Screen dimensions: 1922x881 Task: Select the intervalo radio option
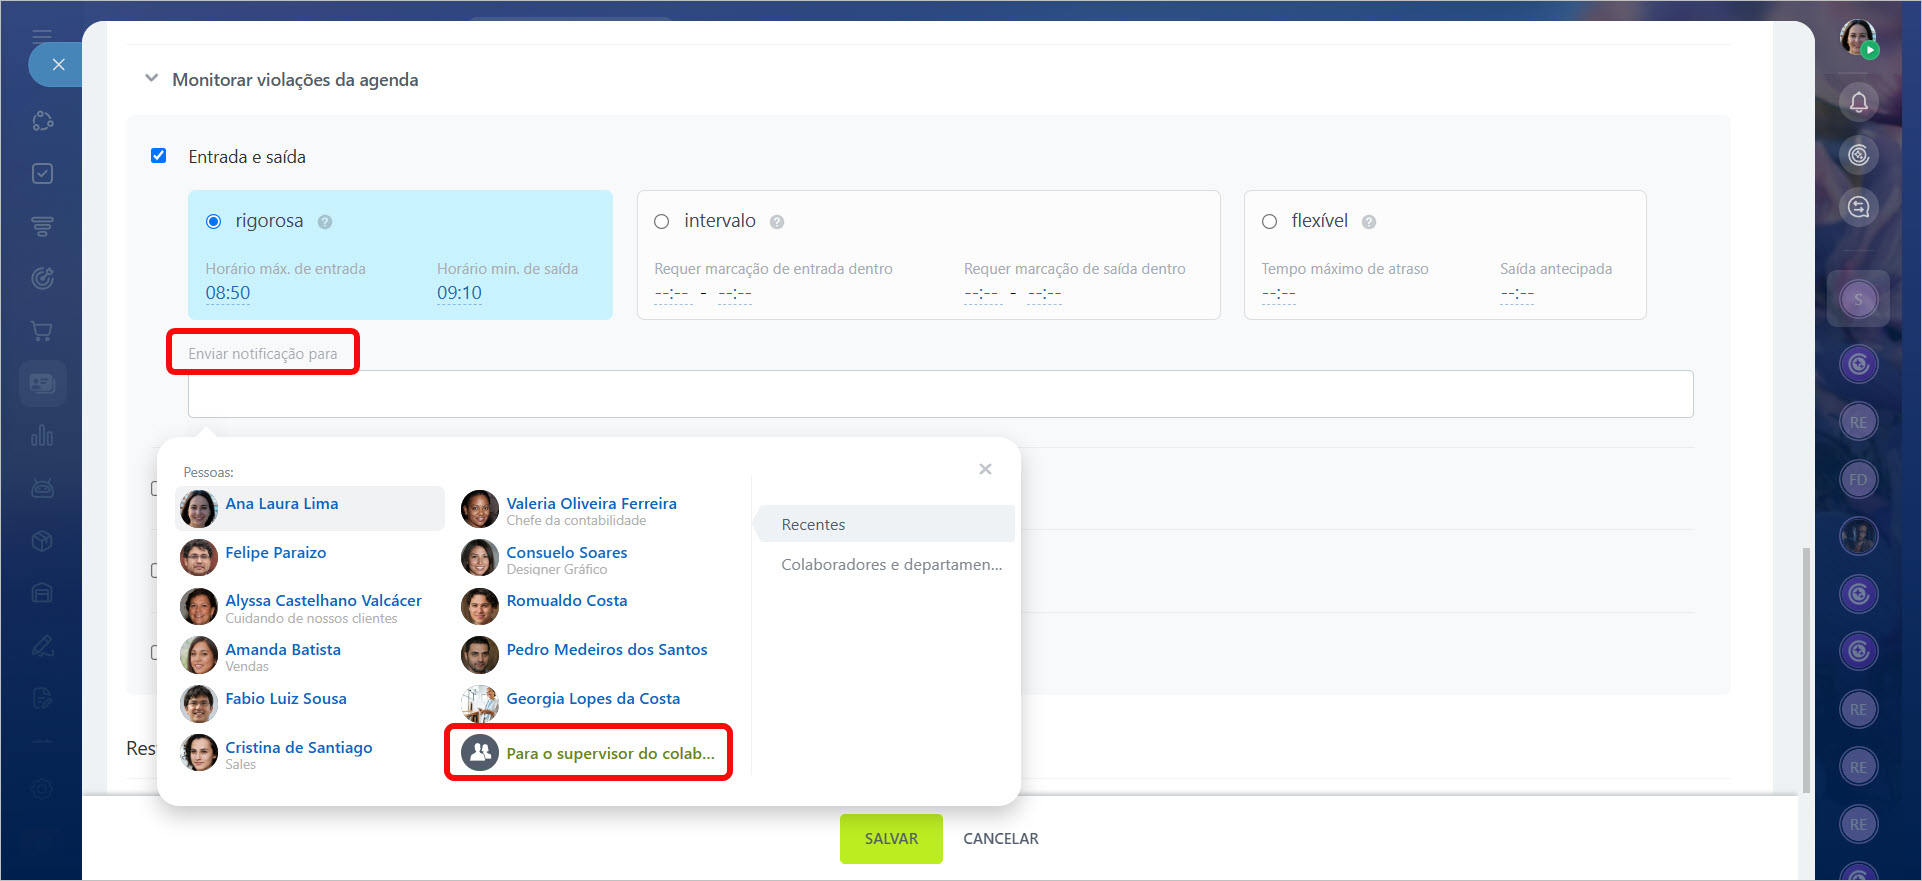[662, 222]
